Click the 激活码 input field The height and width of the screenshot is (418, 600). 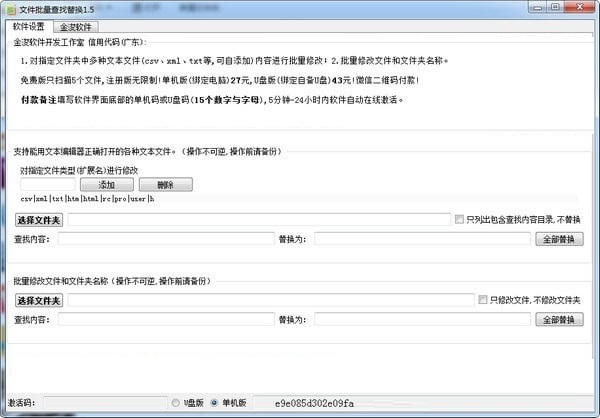click(x=105, y=403)
